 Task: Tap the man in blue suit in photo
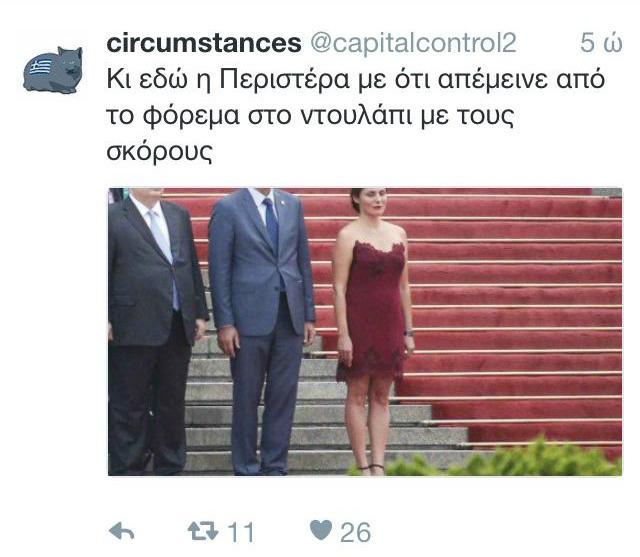click(262, 331)
